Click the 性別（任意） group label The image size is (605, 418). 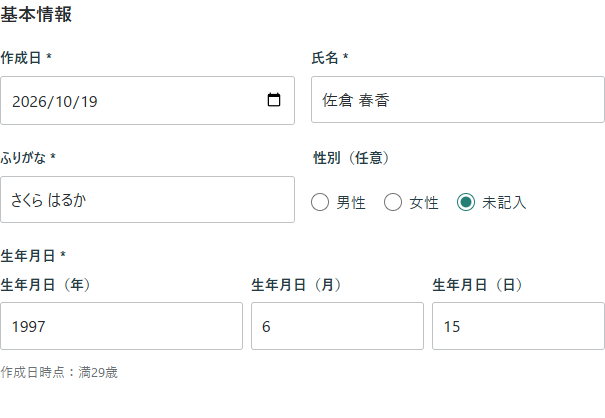[x=351, y=157]
